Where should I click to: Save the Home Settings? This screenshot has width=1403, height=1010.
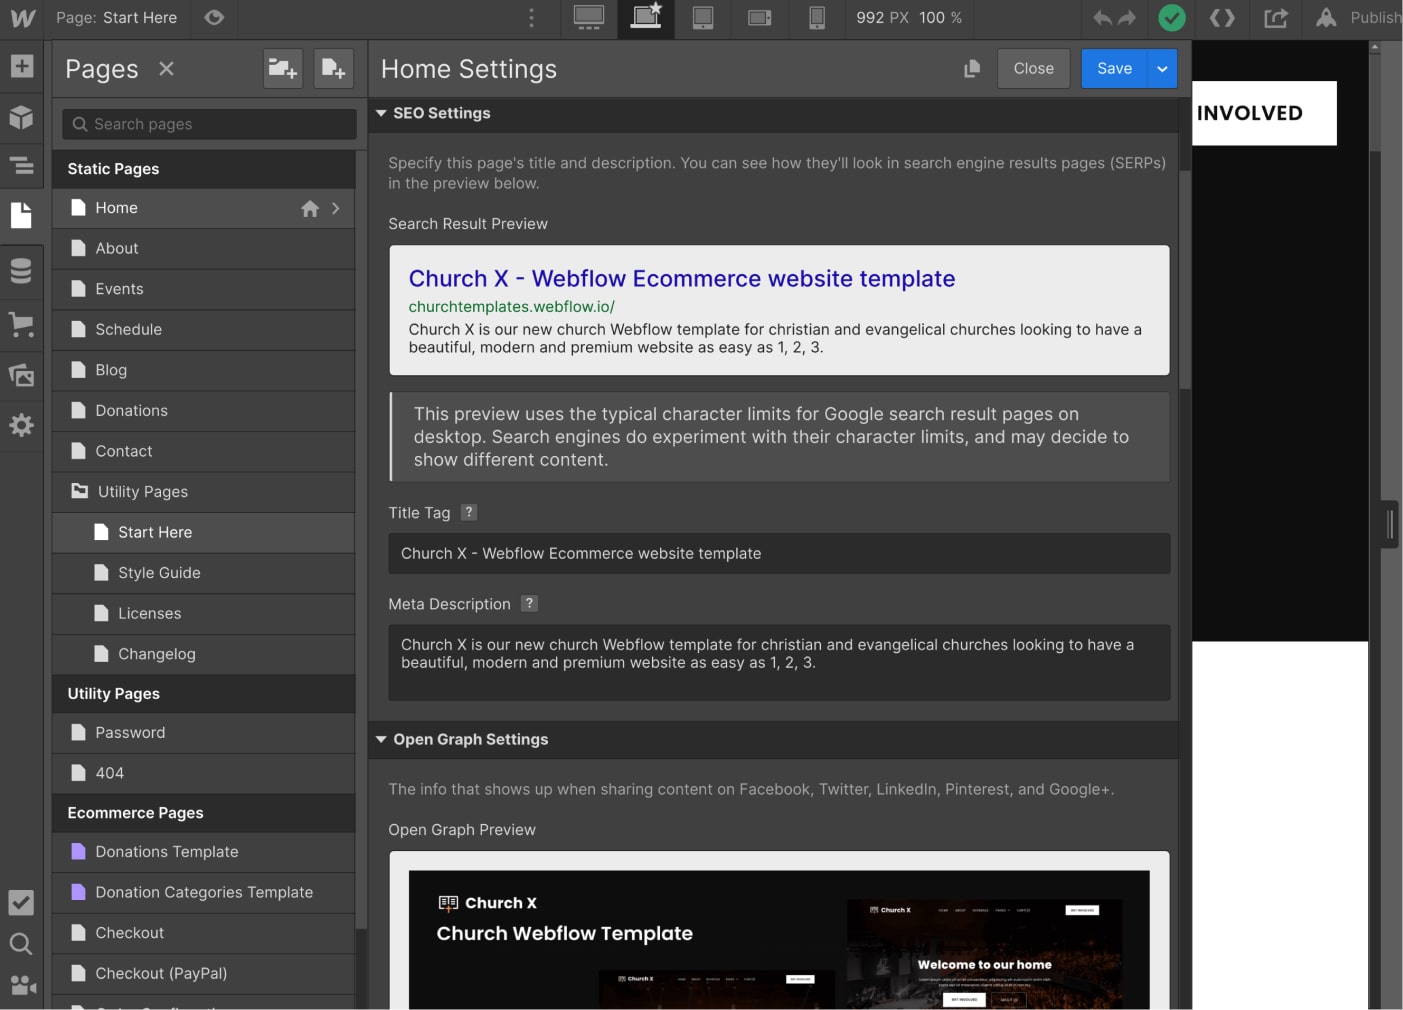pyautogui.click(x=1113, y=68)
